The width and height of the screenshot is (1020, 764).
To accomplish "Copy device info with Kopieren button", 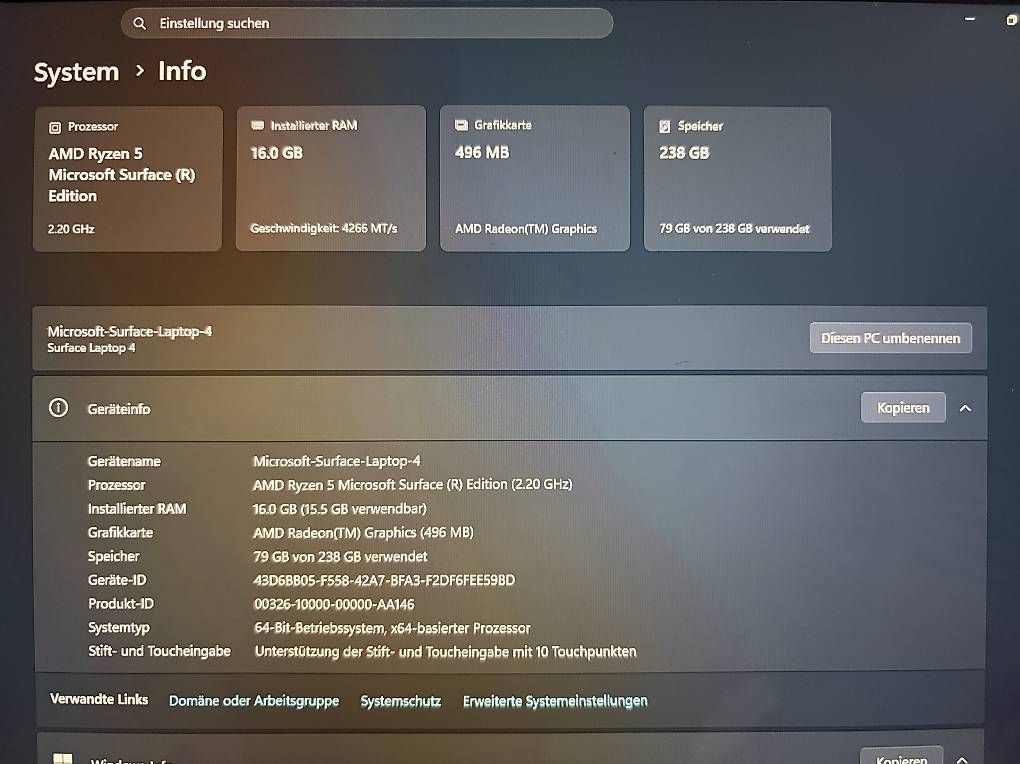I will pos(903,408).
